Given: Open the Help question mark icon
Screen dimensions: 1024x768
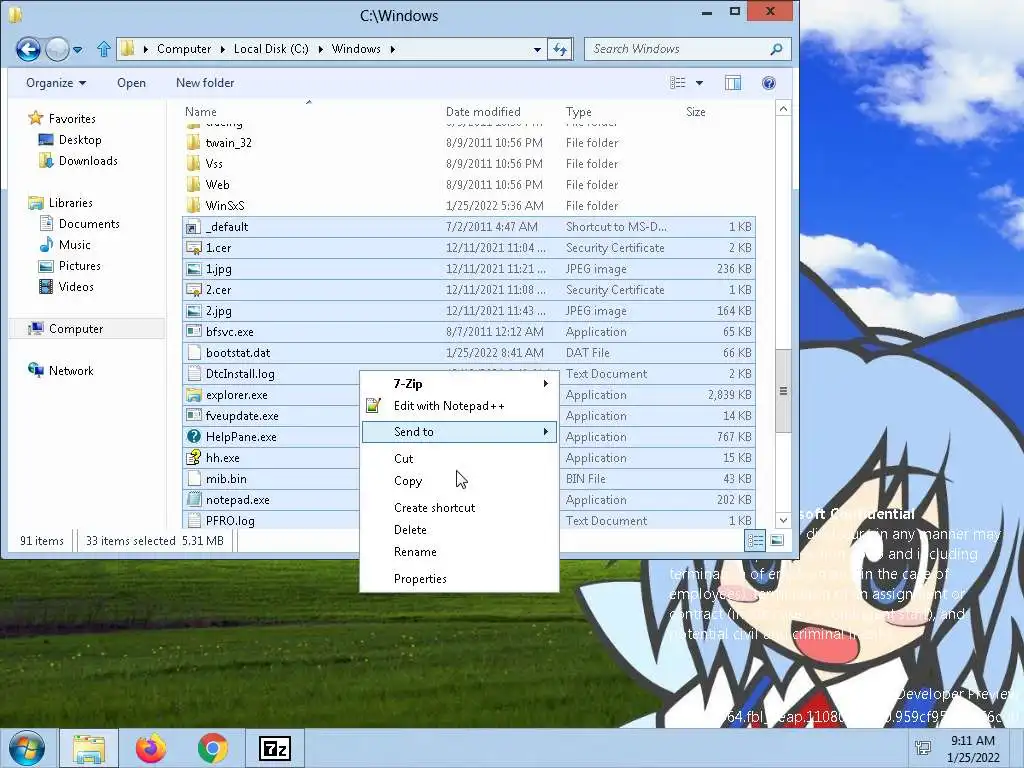Looking at the screenshot, I should tap(769, 83).
